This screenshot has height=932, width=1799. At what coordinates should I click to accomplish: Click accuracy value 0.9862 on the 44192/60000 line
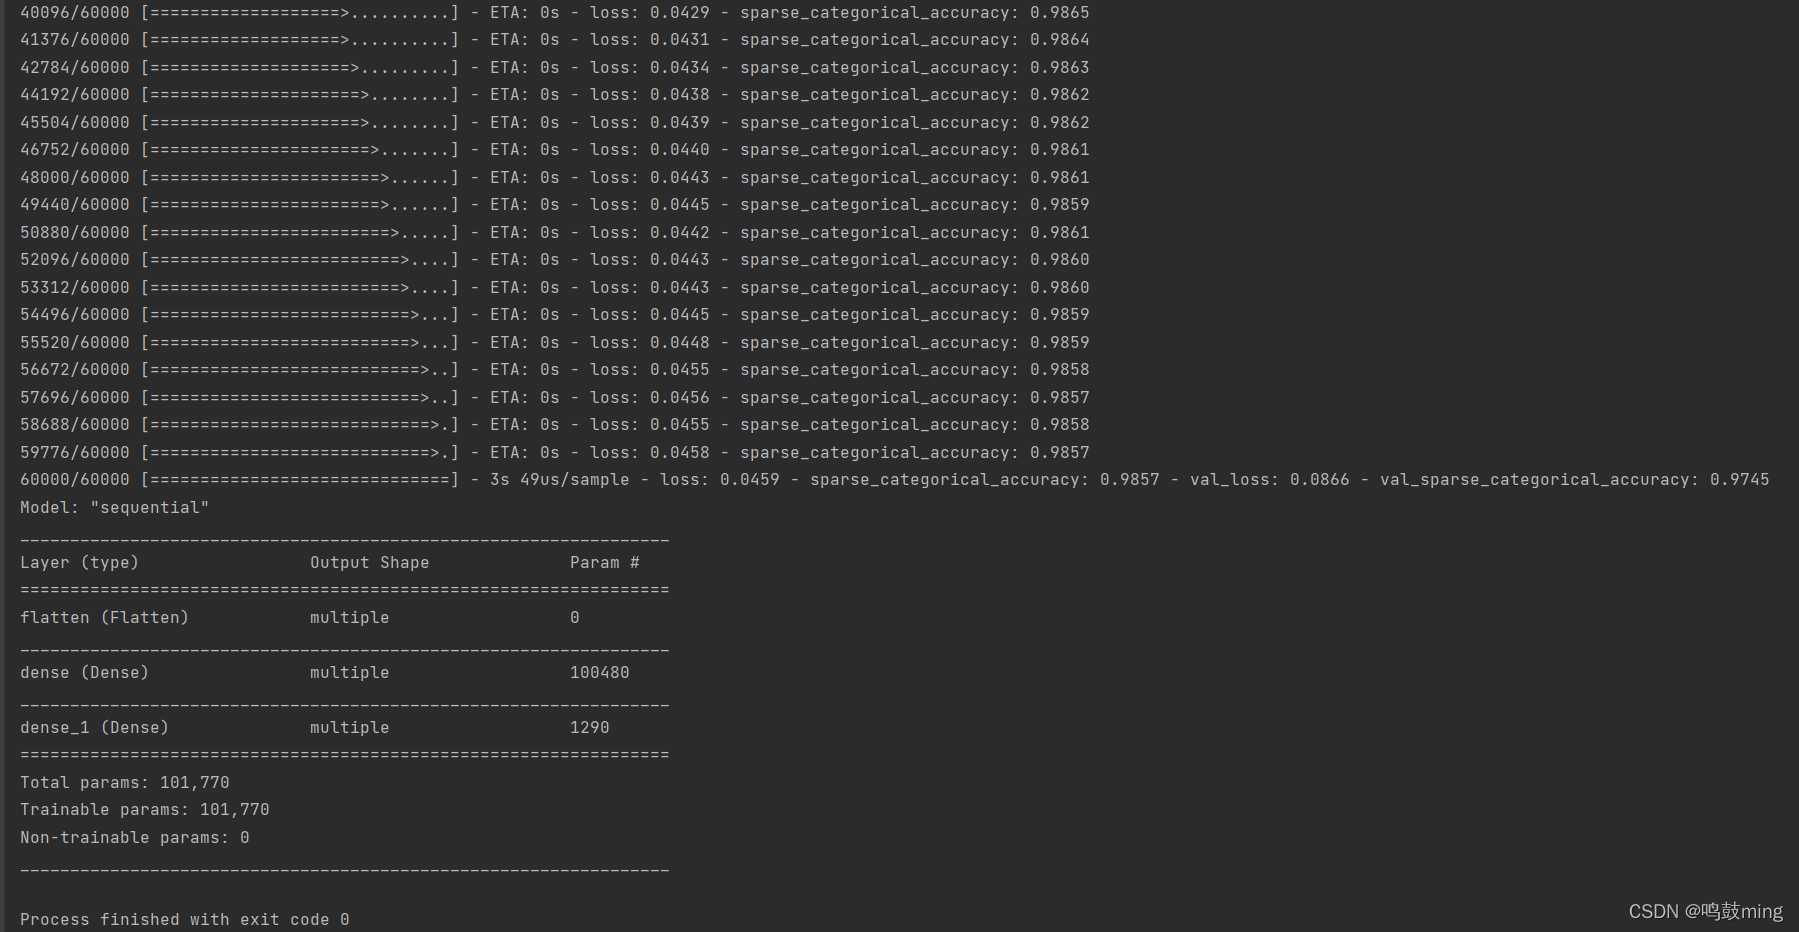click(1060, 95)
